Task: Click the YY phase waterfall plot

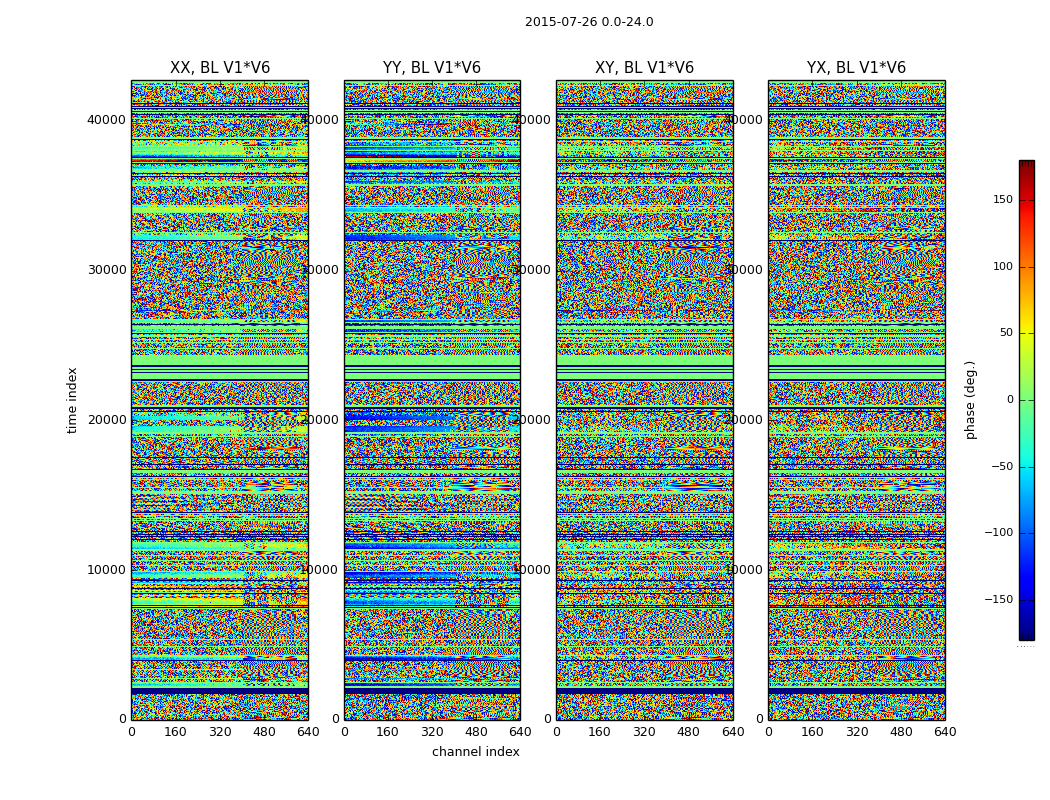Action: click(432, 400)
